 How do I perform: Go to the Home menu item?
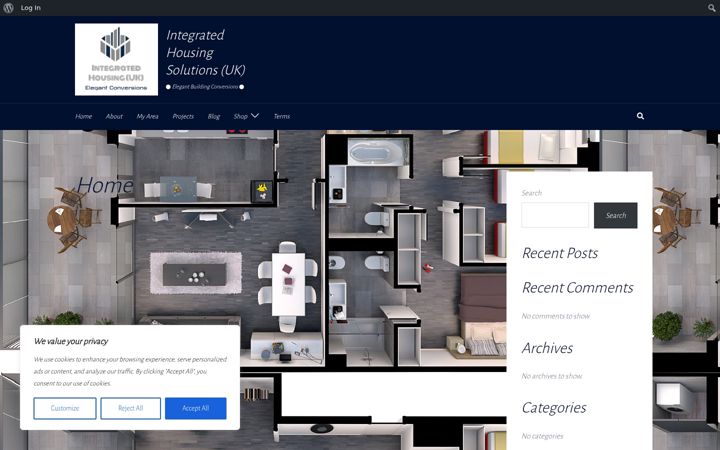point(84,117)
